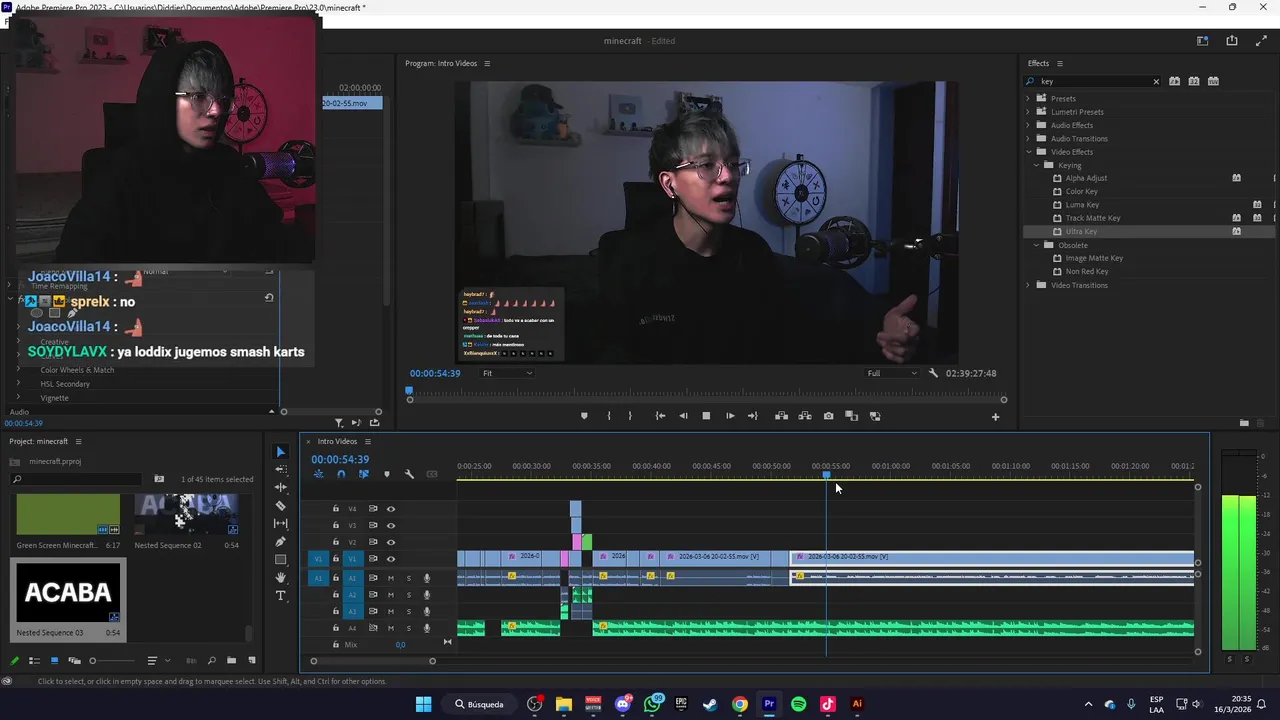This screenshot has height=720, width=1280.
Task: Open the Fit zoom level dropdown
Action: click(507, 373)
